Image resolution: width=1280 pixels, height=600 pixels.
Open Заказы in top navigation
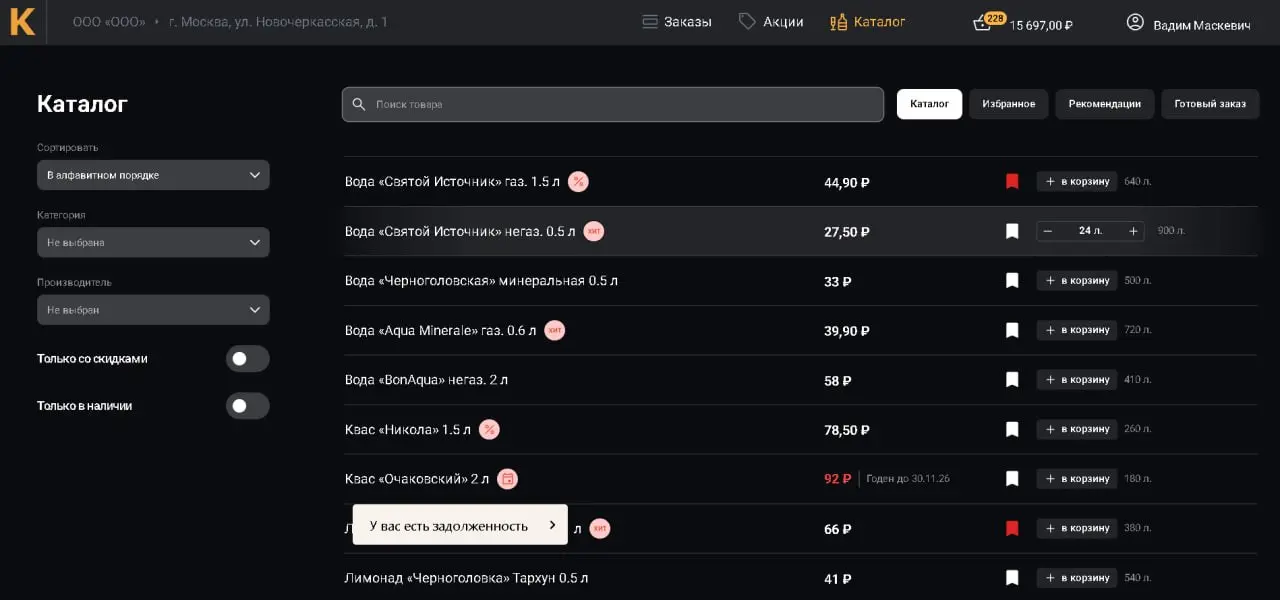677,22
